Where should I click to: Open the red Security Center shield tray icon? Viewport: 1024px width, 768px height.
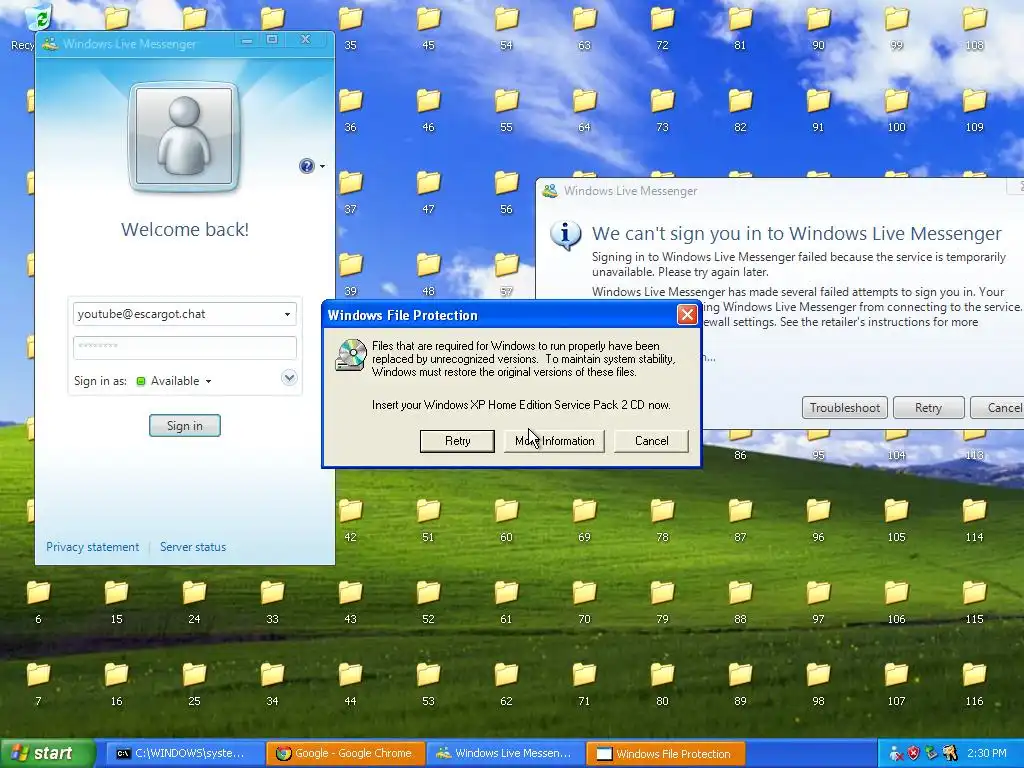click(913, 754)
